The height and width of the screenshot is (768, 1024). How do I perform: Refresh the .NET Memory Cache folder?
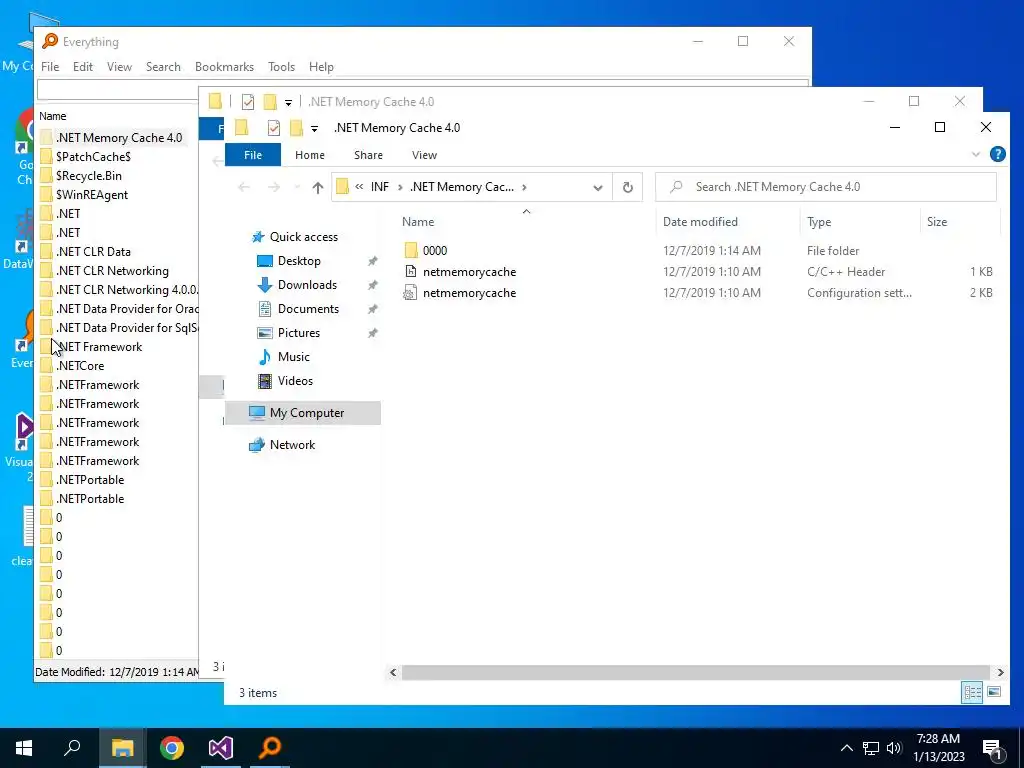628,187
